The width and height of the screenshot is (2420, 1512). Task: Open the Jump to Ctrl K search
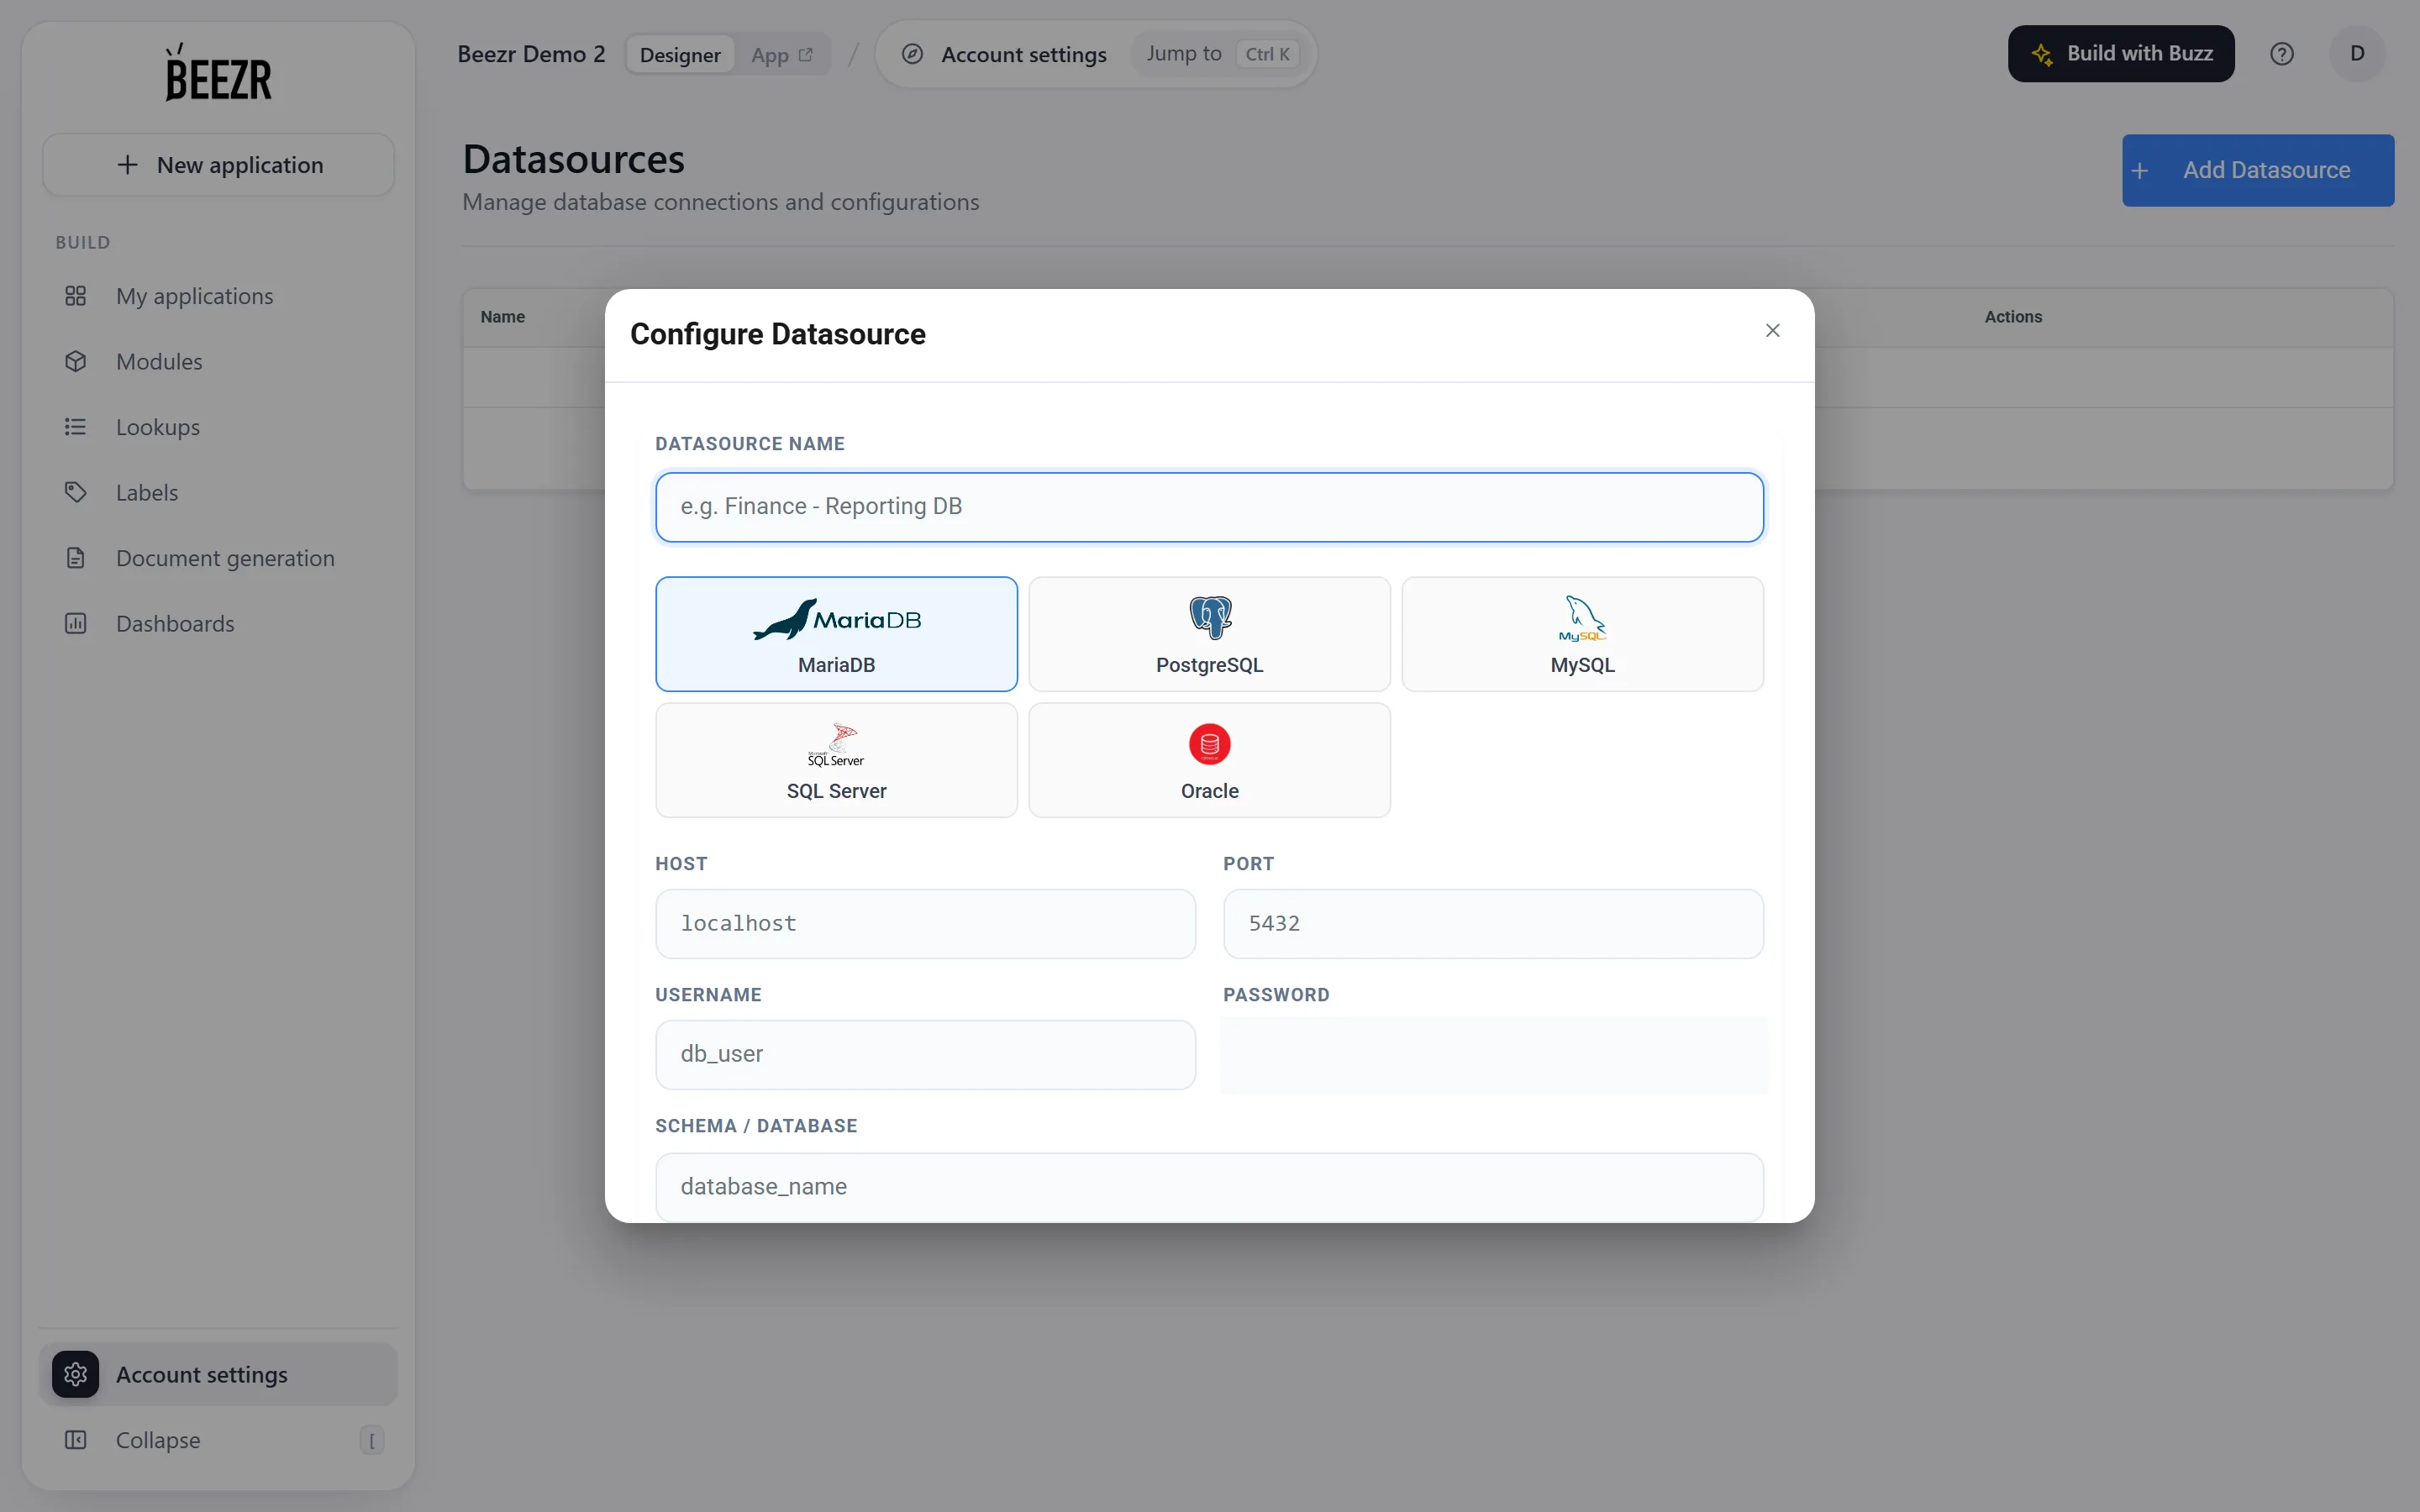(x=1220, y=54)
